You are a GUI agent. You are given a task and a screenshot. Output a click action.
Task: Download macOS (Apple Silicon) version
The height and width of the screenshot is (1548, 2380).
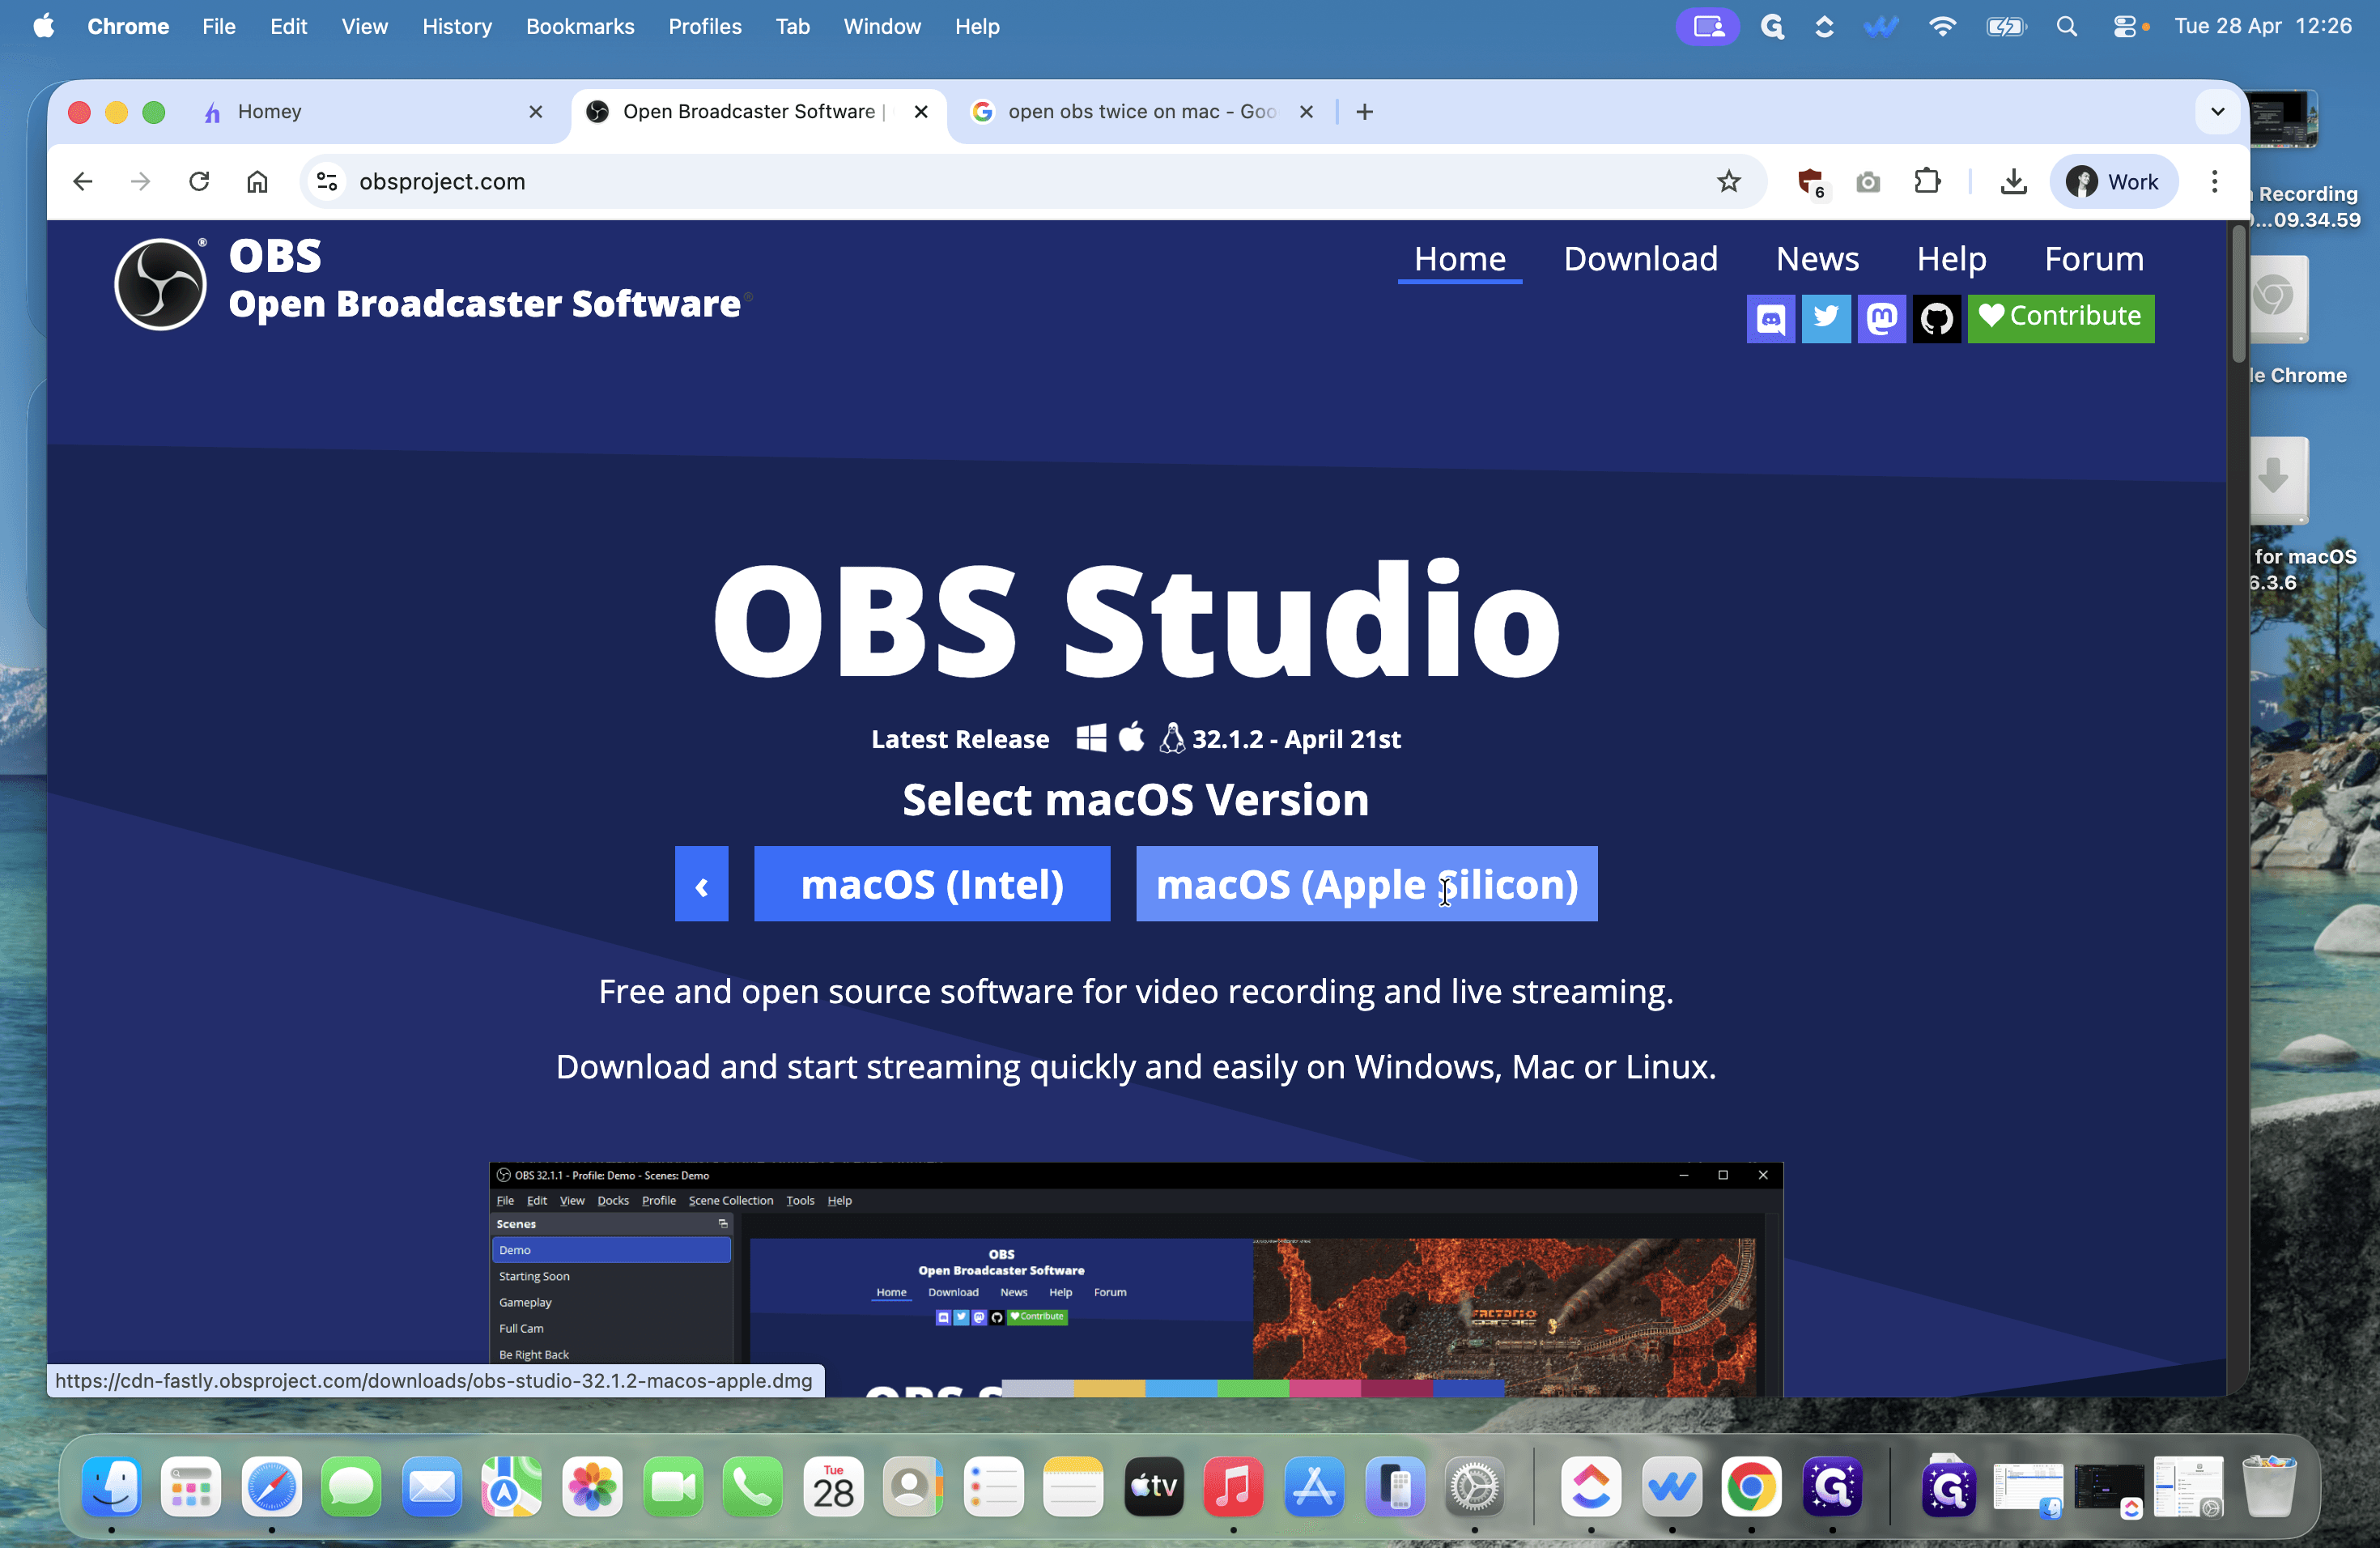tap(1366, 884)
